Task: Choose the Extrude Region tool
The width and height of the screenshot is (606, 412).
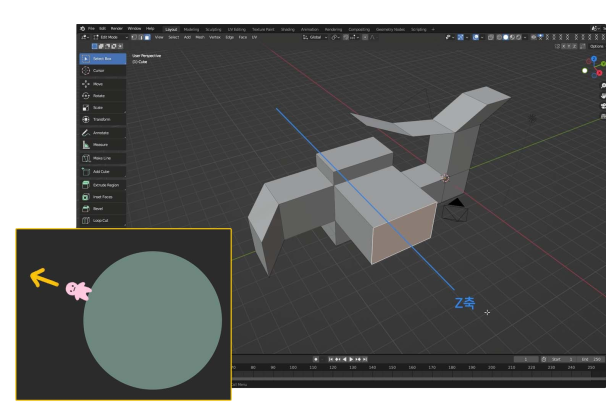Action: (102, 184)
